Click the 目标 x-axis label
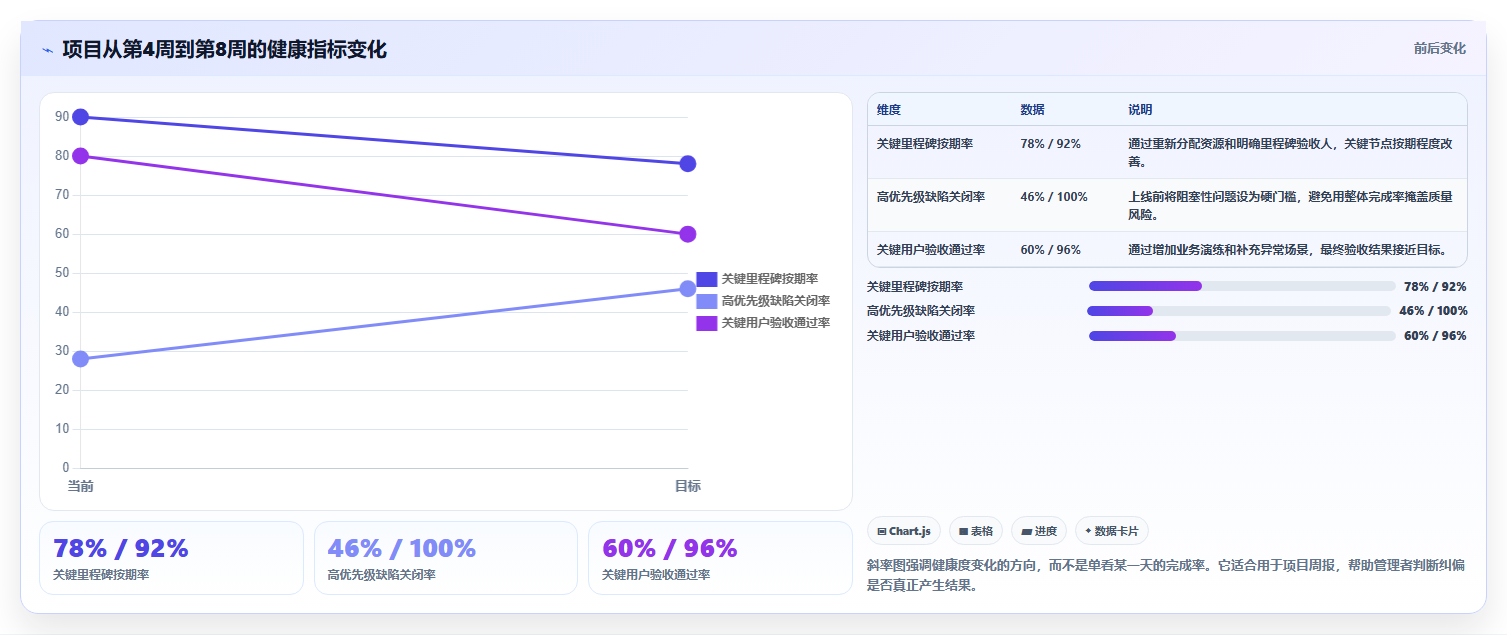 coord(688,486)
